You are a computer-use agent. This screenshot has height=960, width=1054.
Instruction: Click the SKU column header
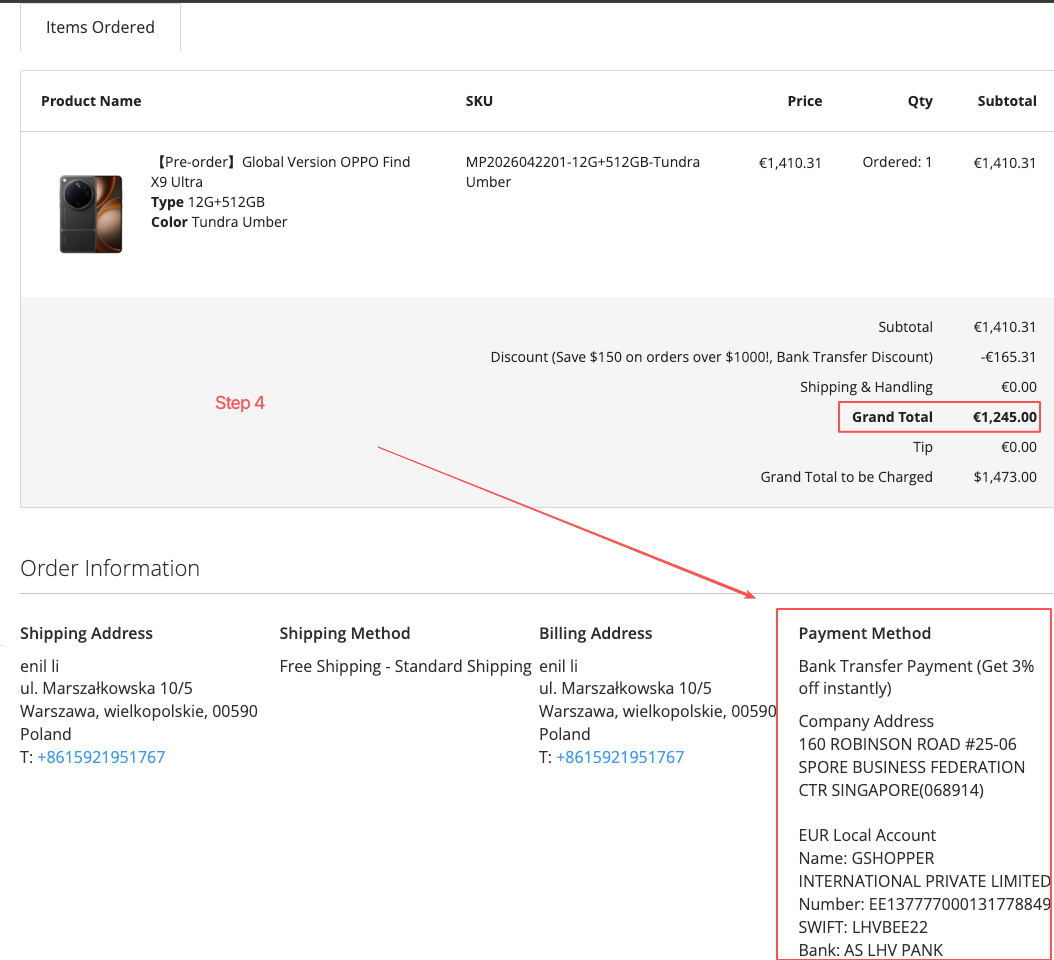[479, 101]
